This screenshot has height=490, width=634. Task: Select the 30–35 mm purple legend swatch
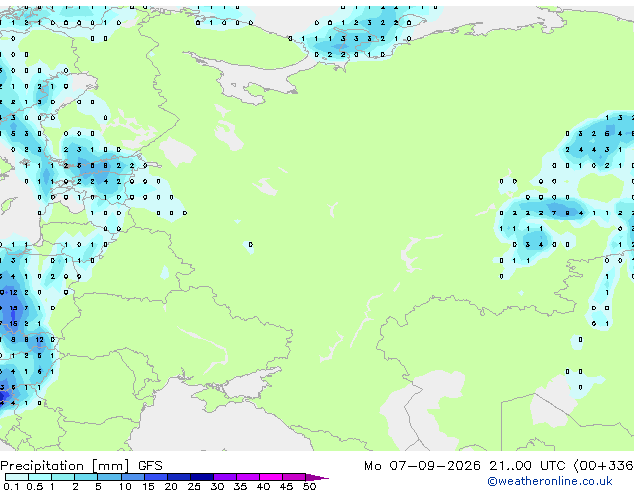click(x=224, y=477)
